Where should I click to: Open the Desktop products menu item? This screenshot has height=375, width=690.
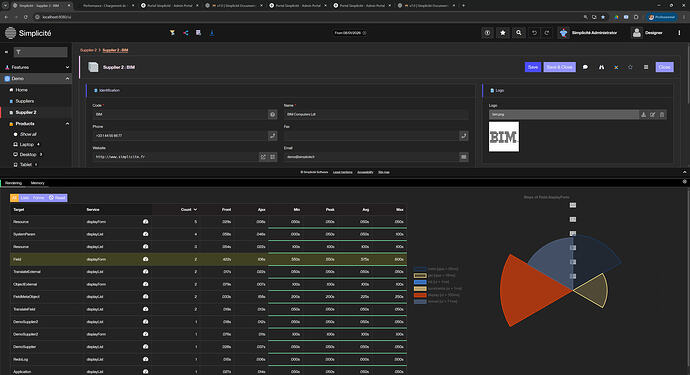28,154
